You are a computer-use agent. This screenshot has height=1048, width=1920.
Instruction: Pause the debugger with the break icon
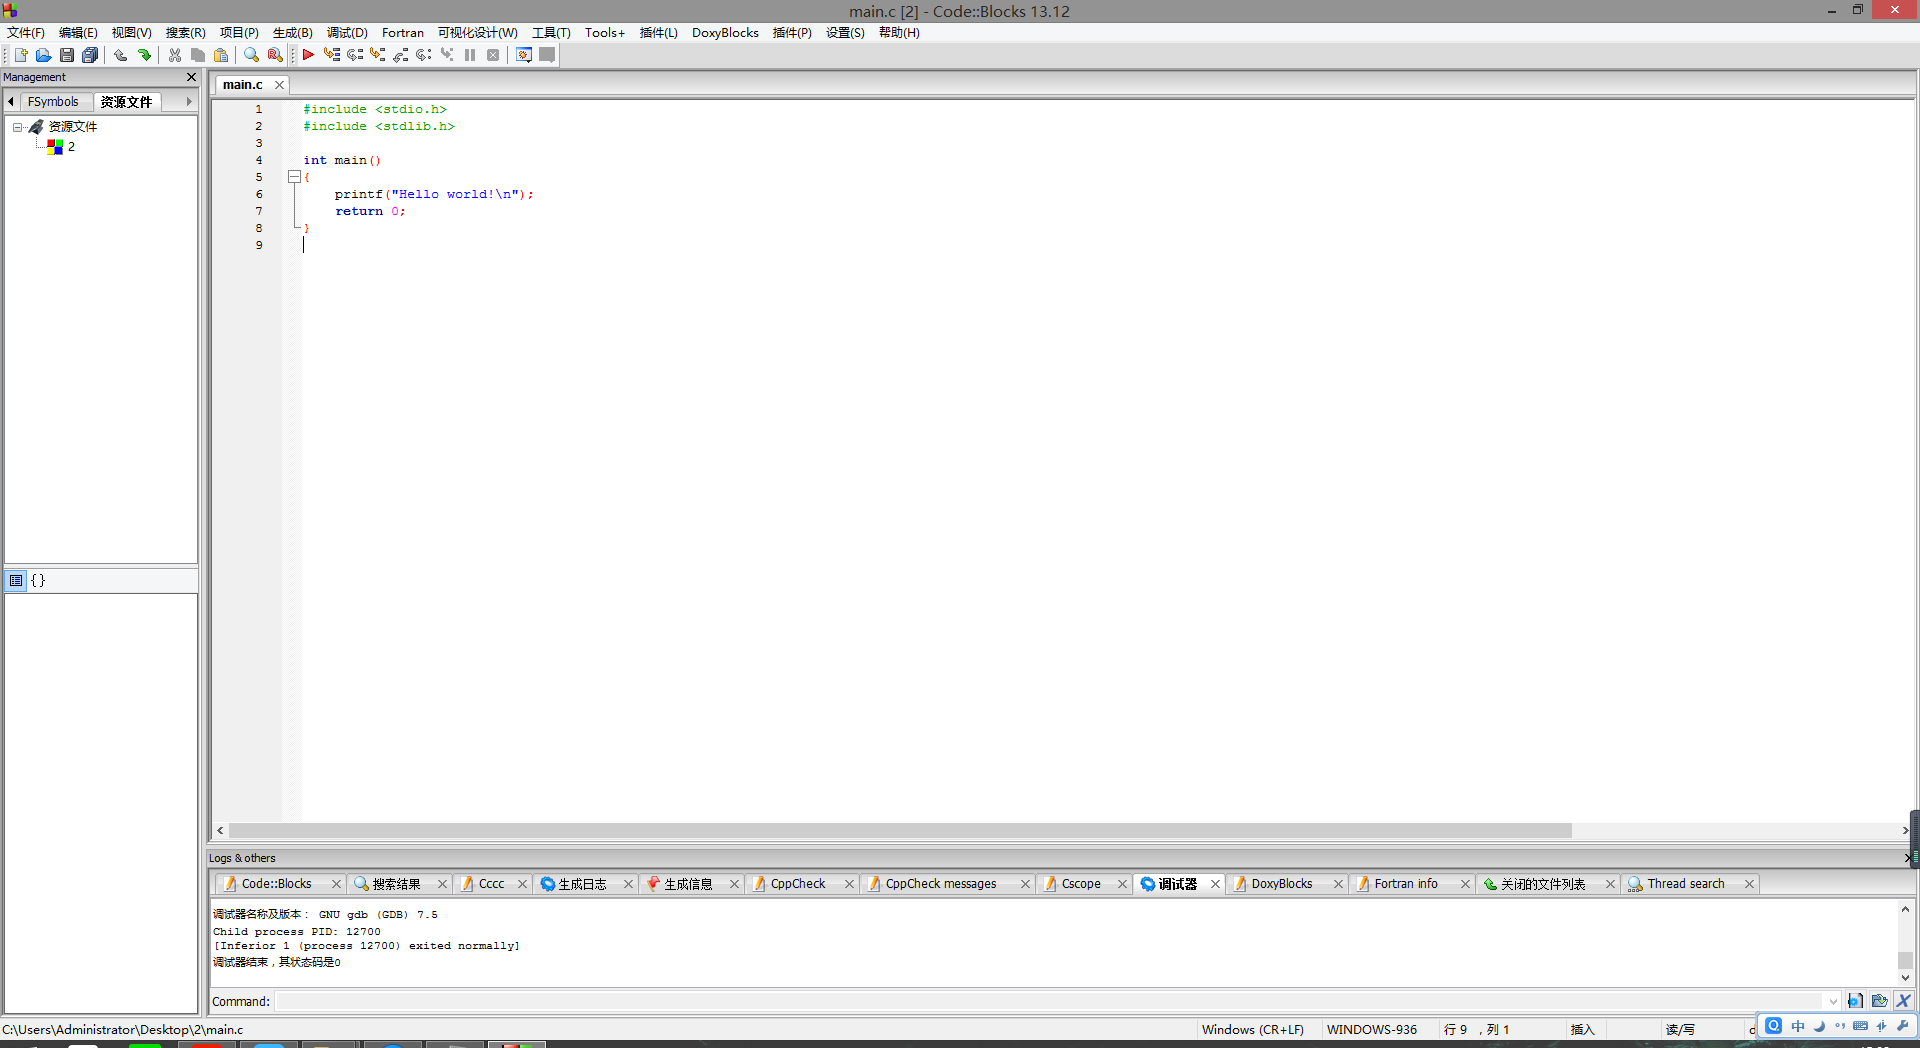tap(470, 55)
